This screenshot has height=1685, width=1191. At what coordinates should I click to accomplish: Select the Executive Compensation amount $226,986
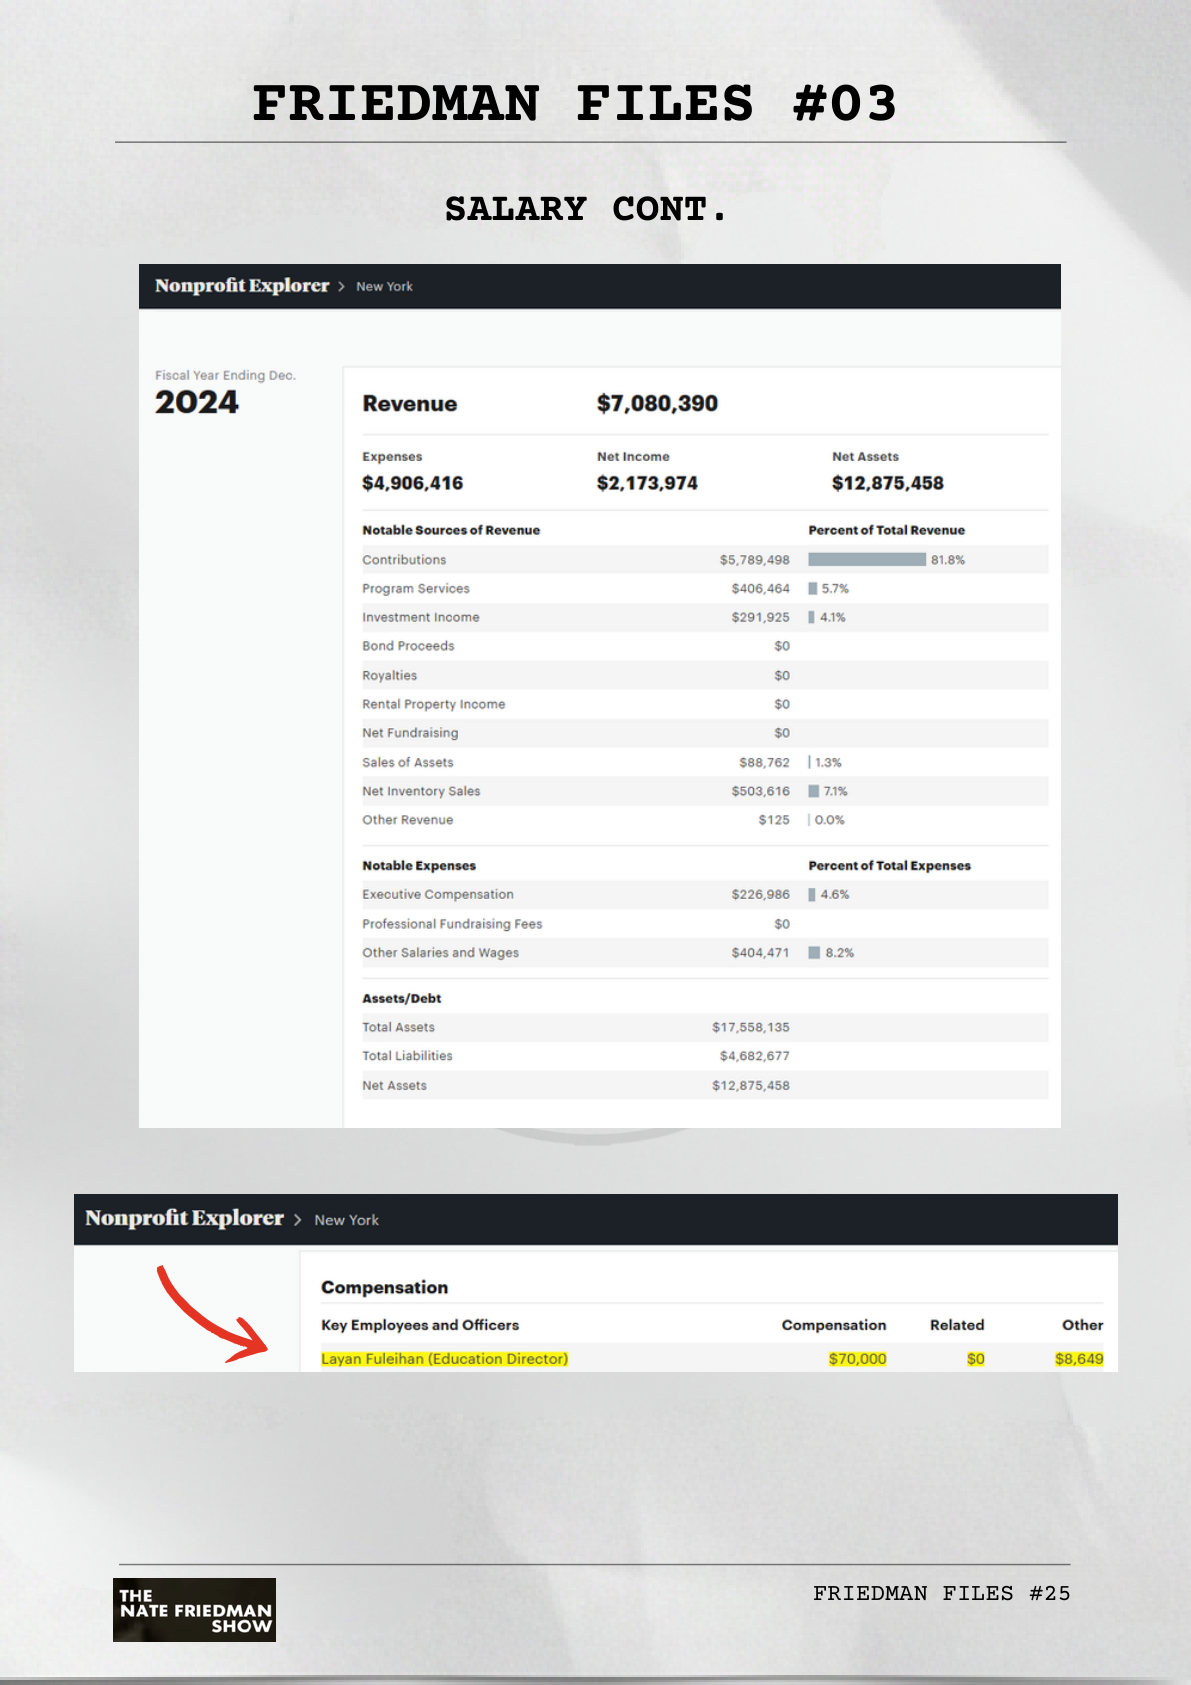click(760, 895)
